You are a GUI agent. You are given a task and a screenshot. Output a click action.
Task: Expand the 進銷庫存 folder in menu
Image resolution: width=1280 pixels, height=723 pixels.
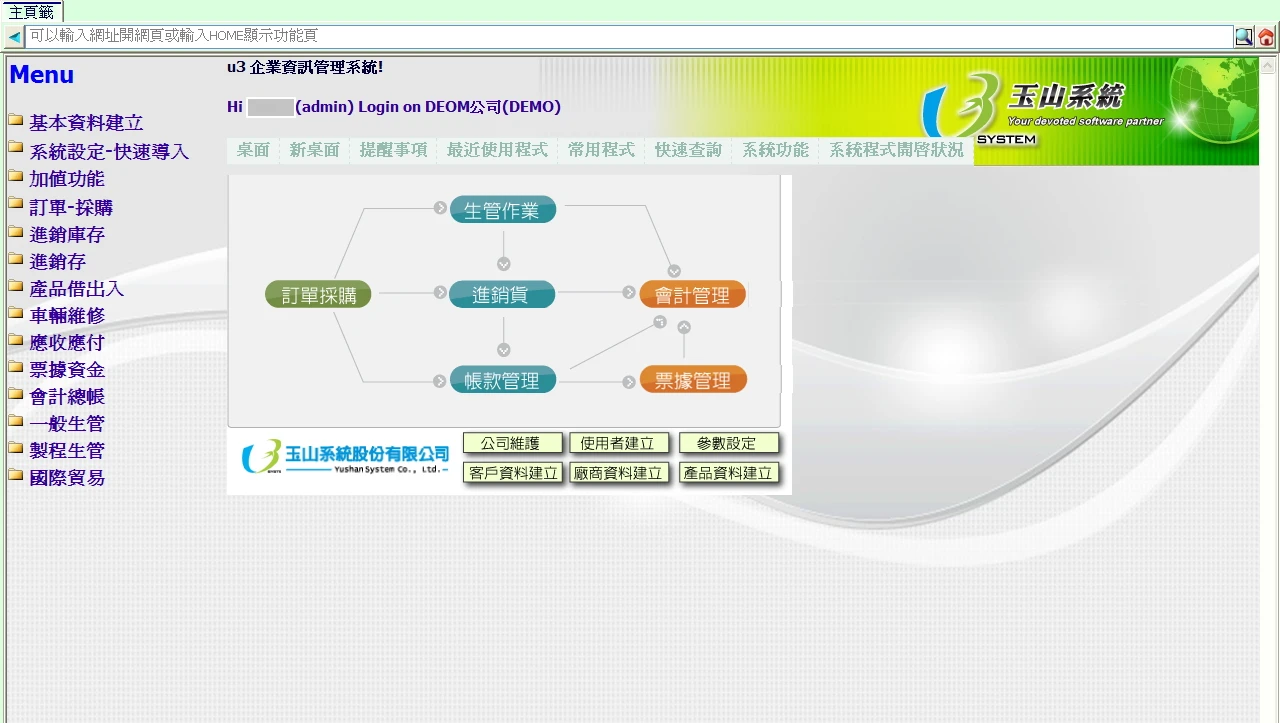67,235
